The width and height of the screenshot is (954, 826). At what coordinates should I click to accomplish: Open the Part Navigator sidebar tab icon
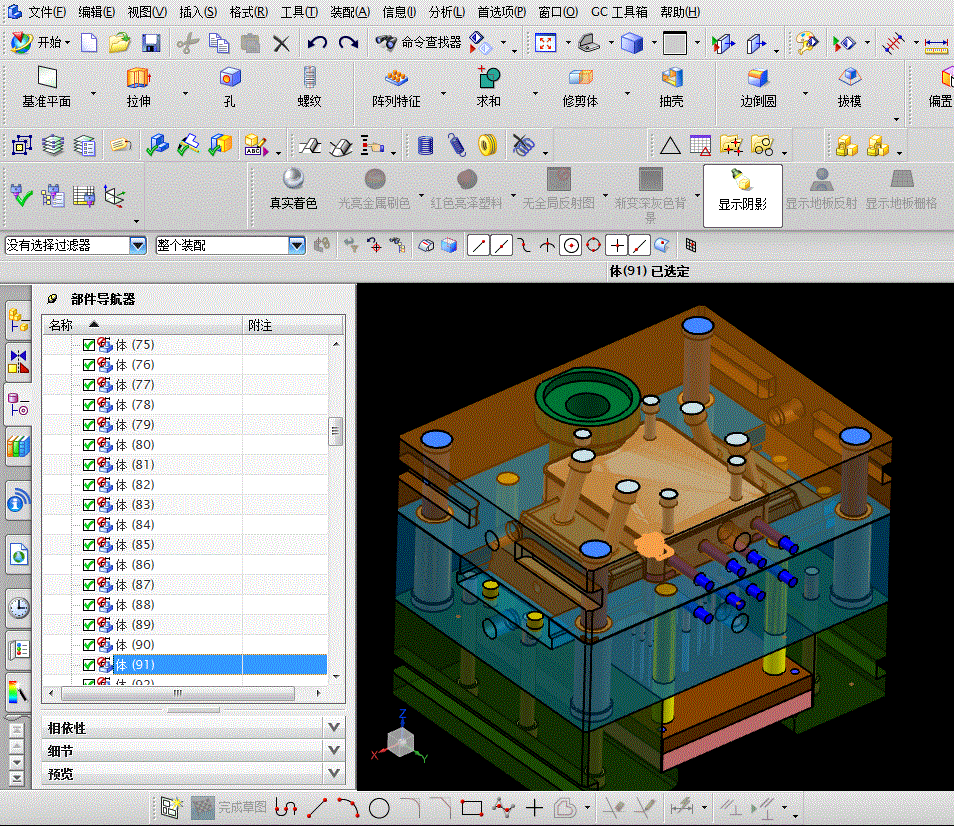pos(18,404)
